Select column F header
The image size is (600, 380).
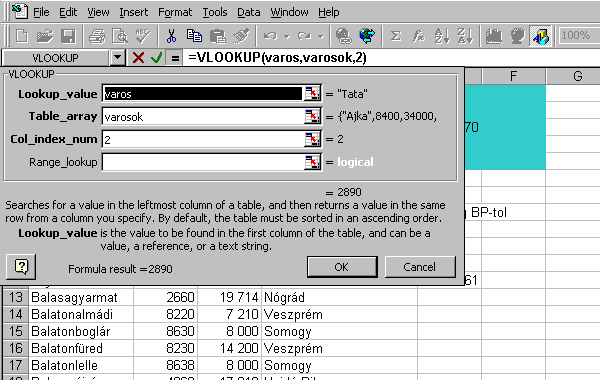tap(513, 76)
